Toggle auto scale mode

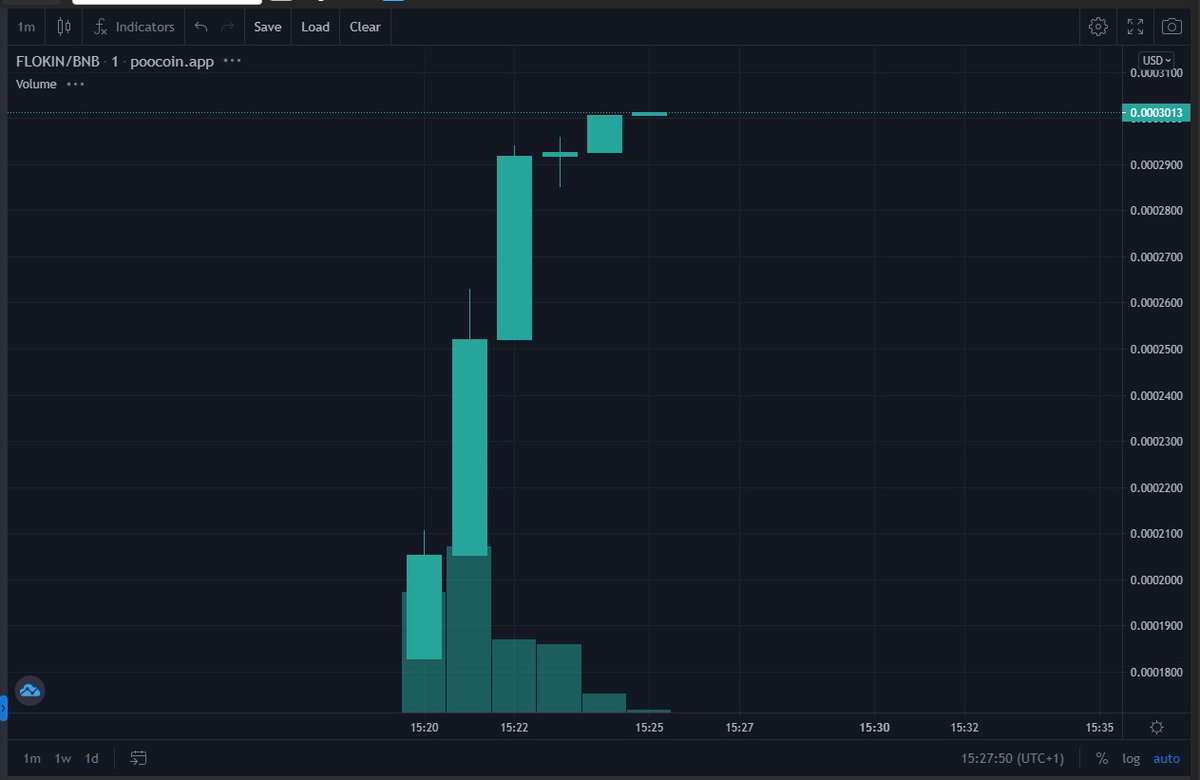tap(1166, 758)
